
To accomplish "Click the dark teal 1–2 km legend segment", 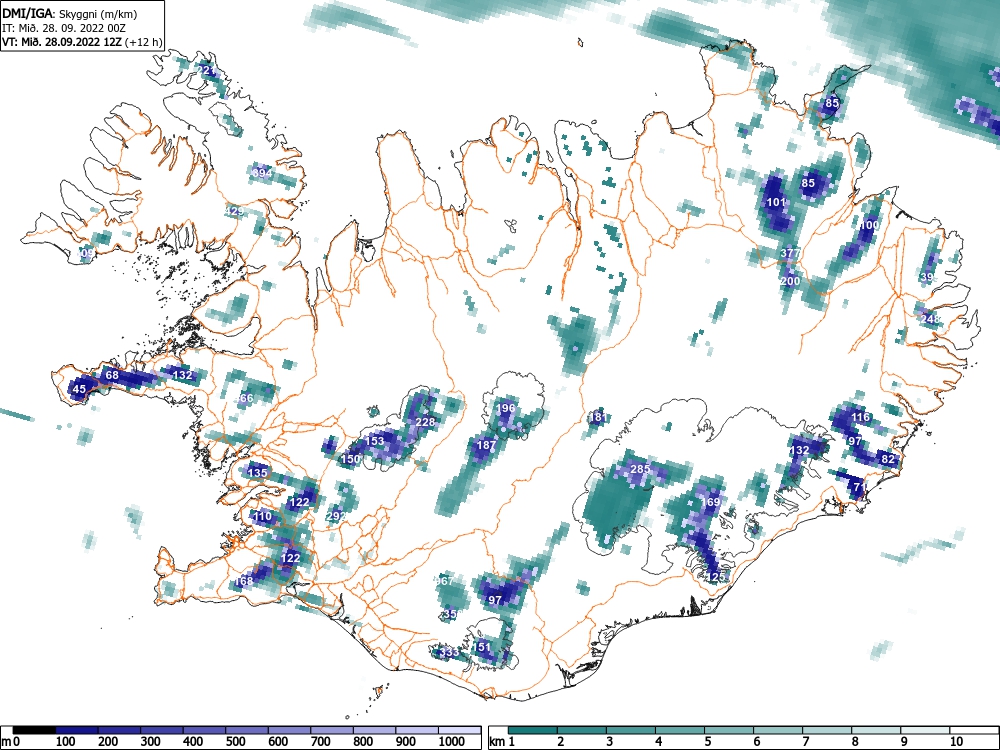I will [534, 730].
